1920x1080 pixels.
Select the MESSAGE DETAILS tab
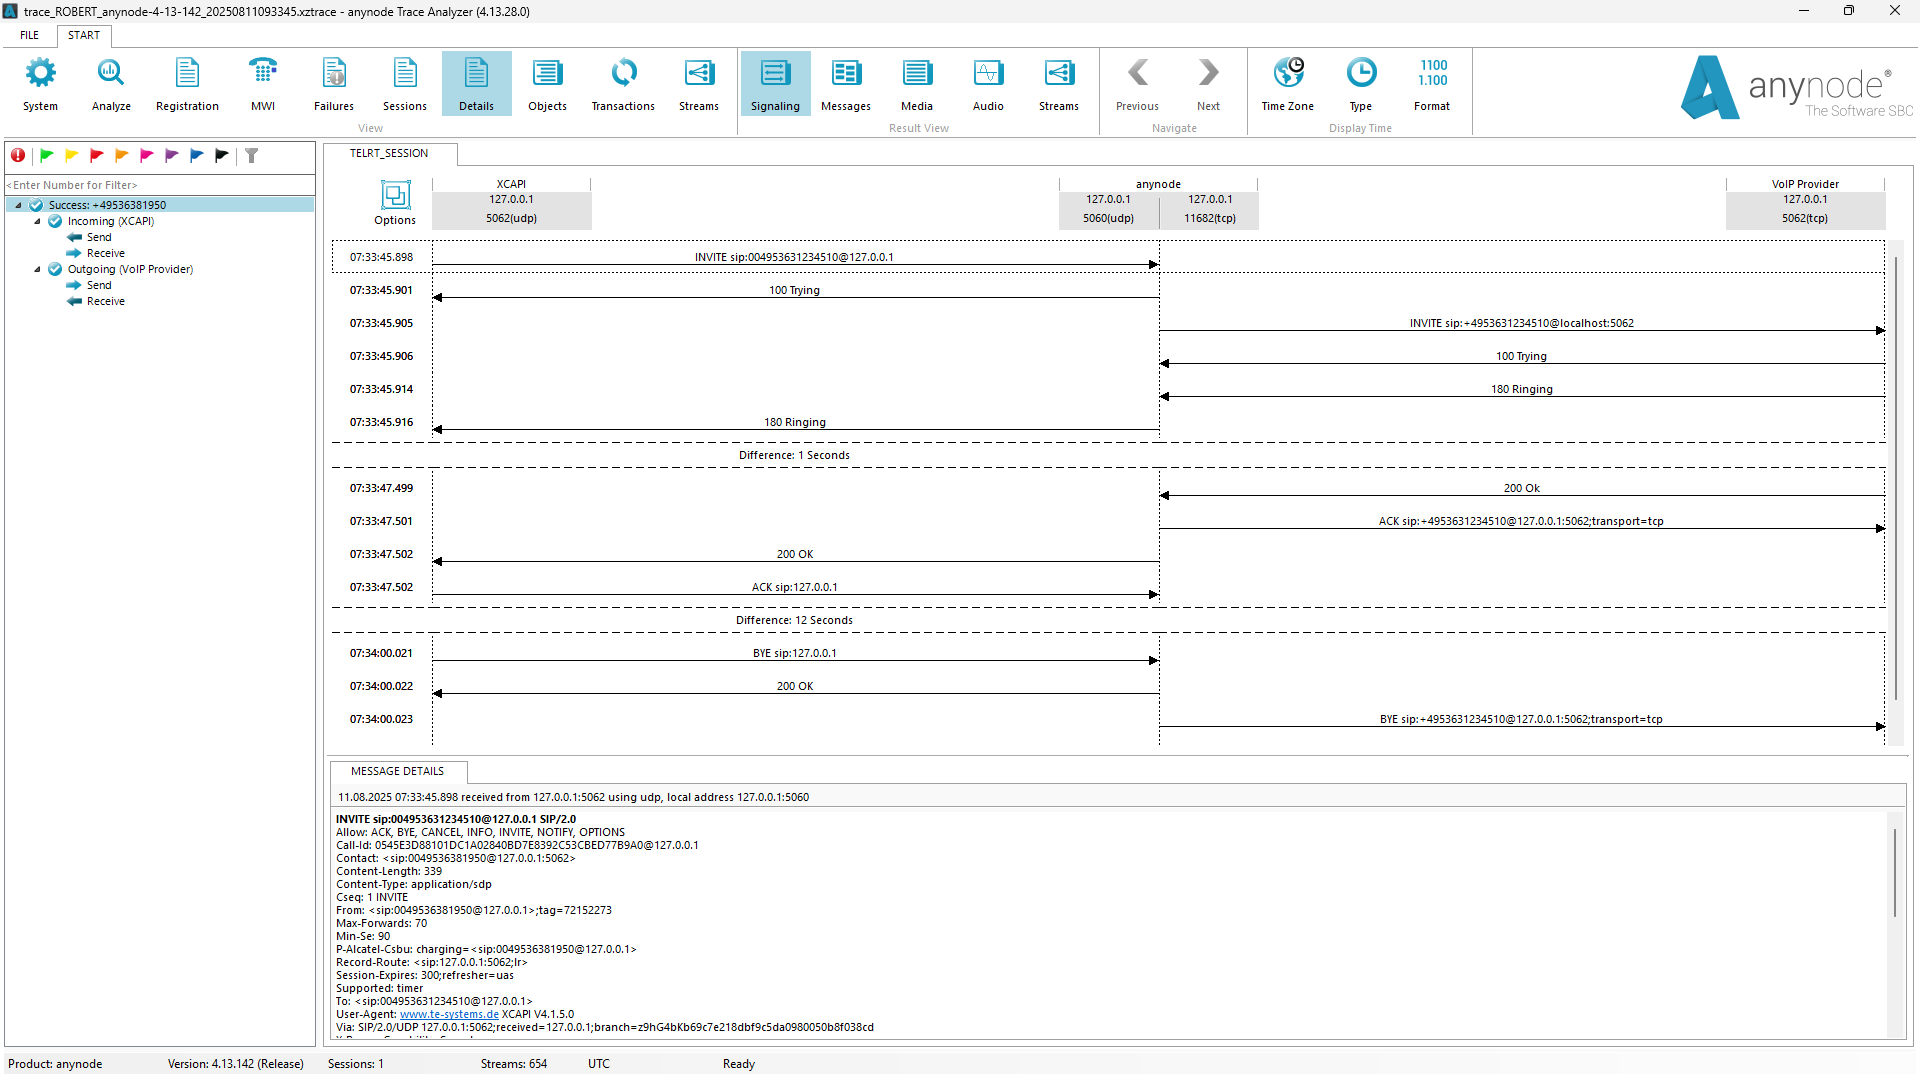pyautogui.click(x=397, y=771)
